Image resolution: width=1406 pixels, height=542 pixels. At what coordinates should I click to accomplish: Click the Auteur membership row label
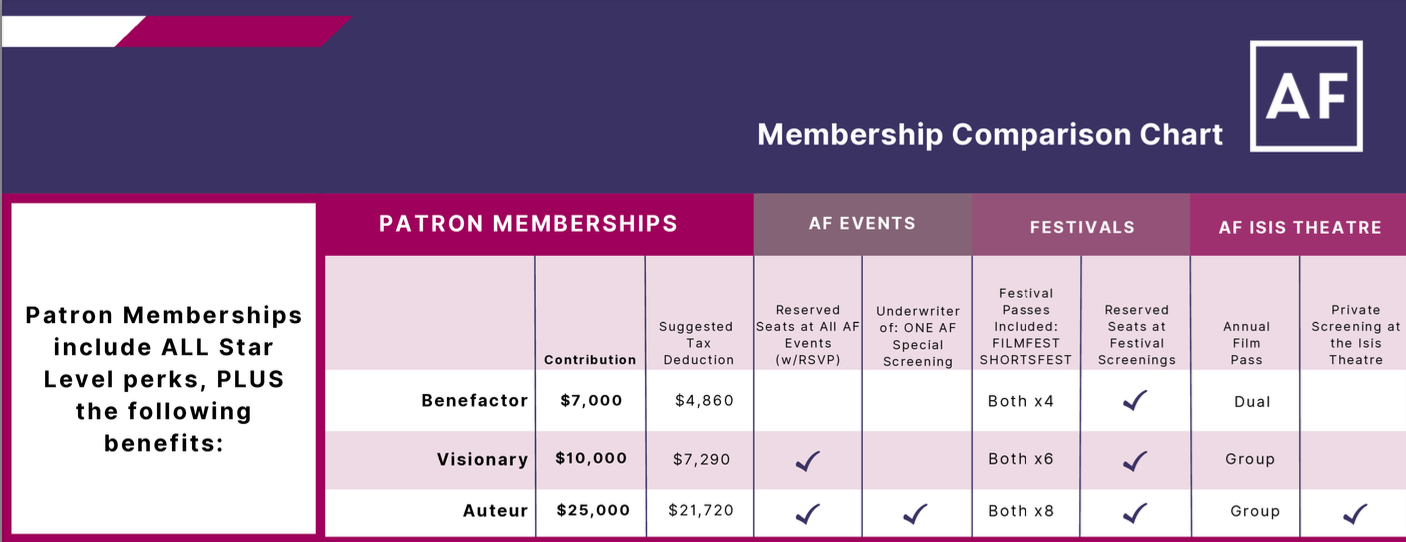(495, 511)
